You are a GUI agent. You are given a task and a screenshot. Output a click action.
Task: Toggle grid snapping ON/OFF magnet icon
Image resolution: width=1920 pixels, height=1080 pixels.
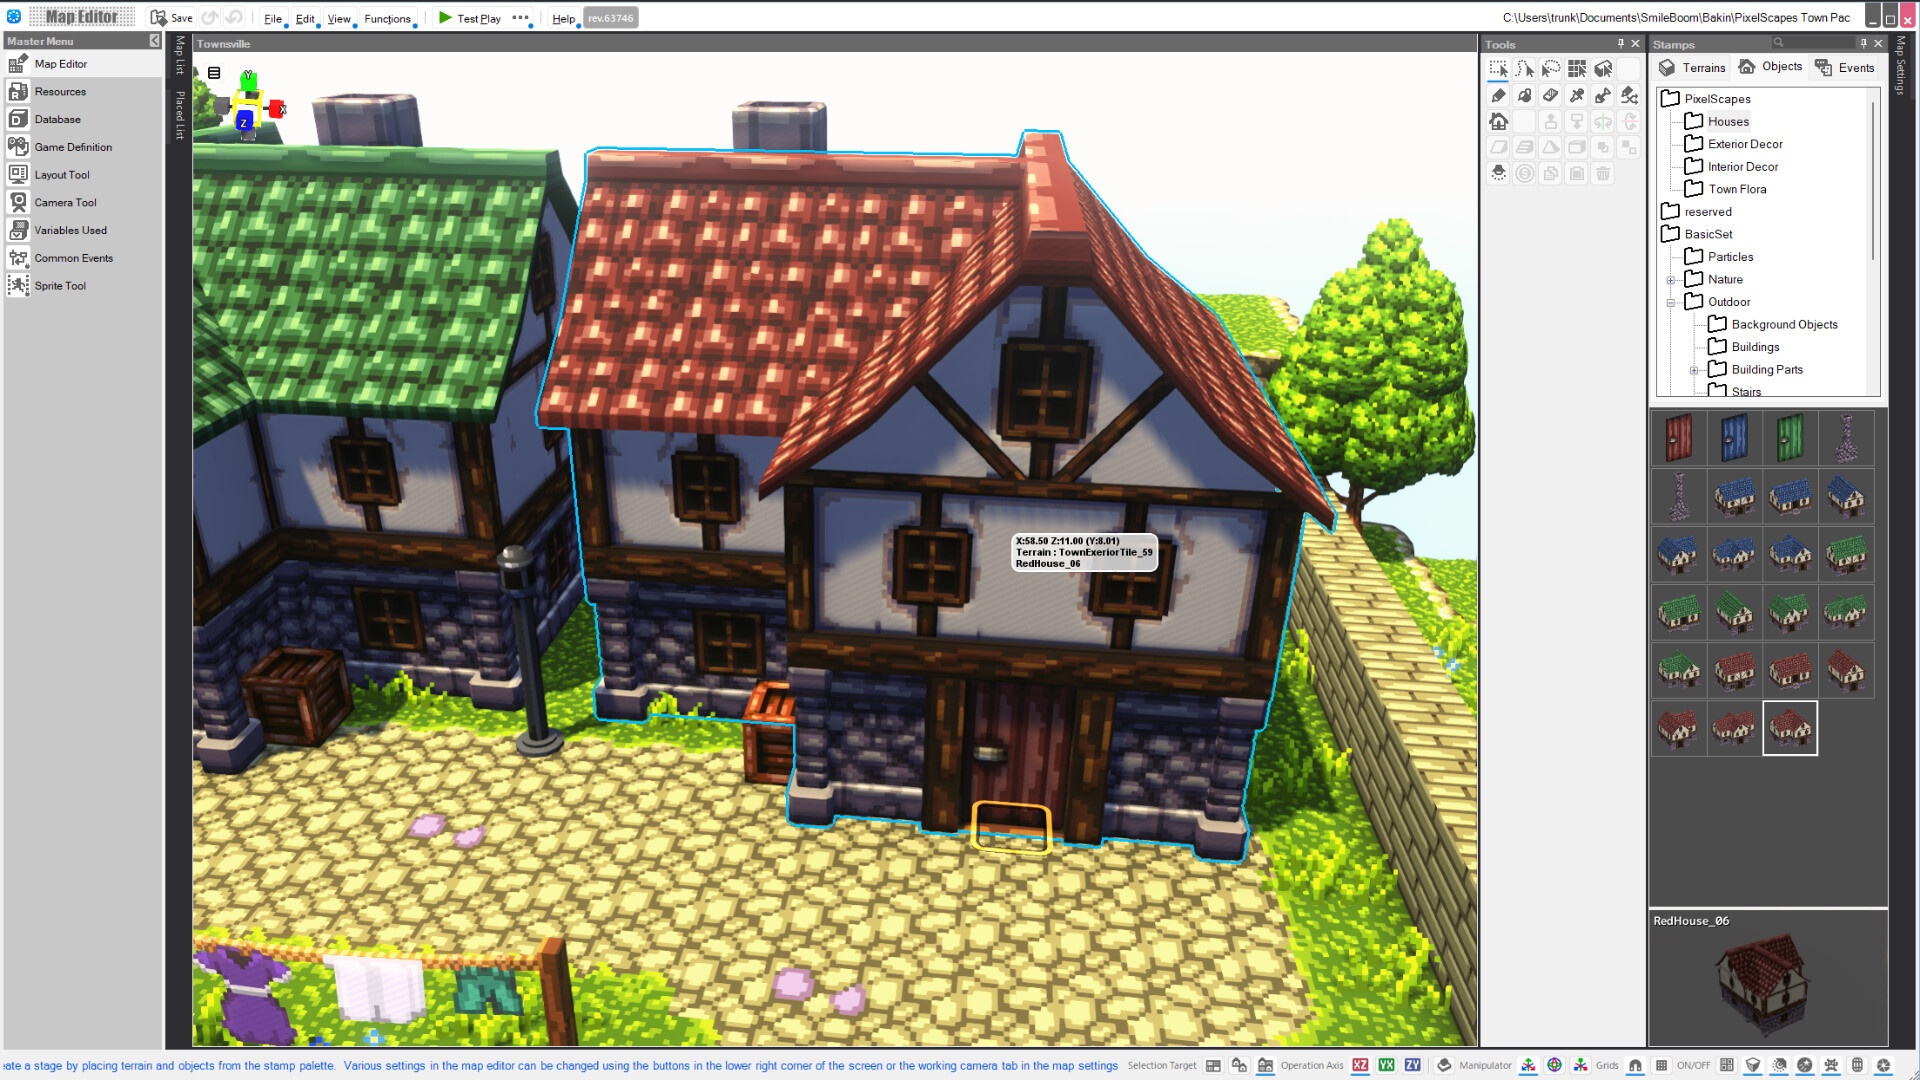click(x=1635, y=1065)
